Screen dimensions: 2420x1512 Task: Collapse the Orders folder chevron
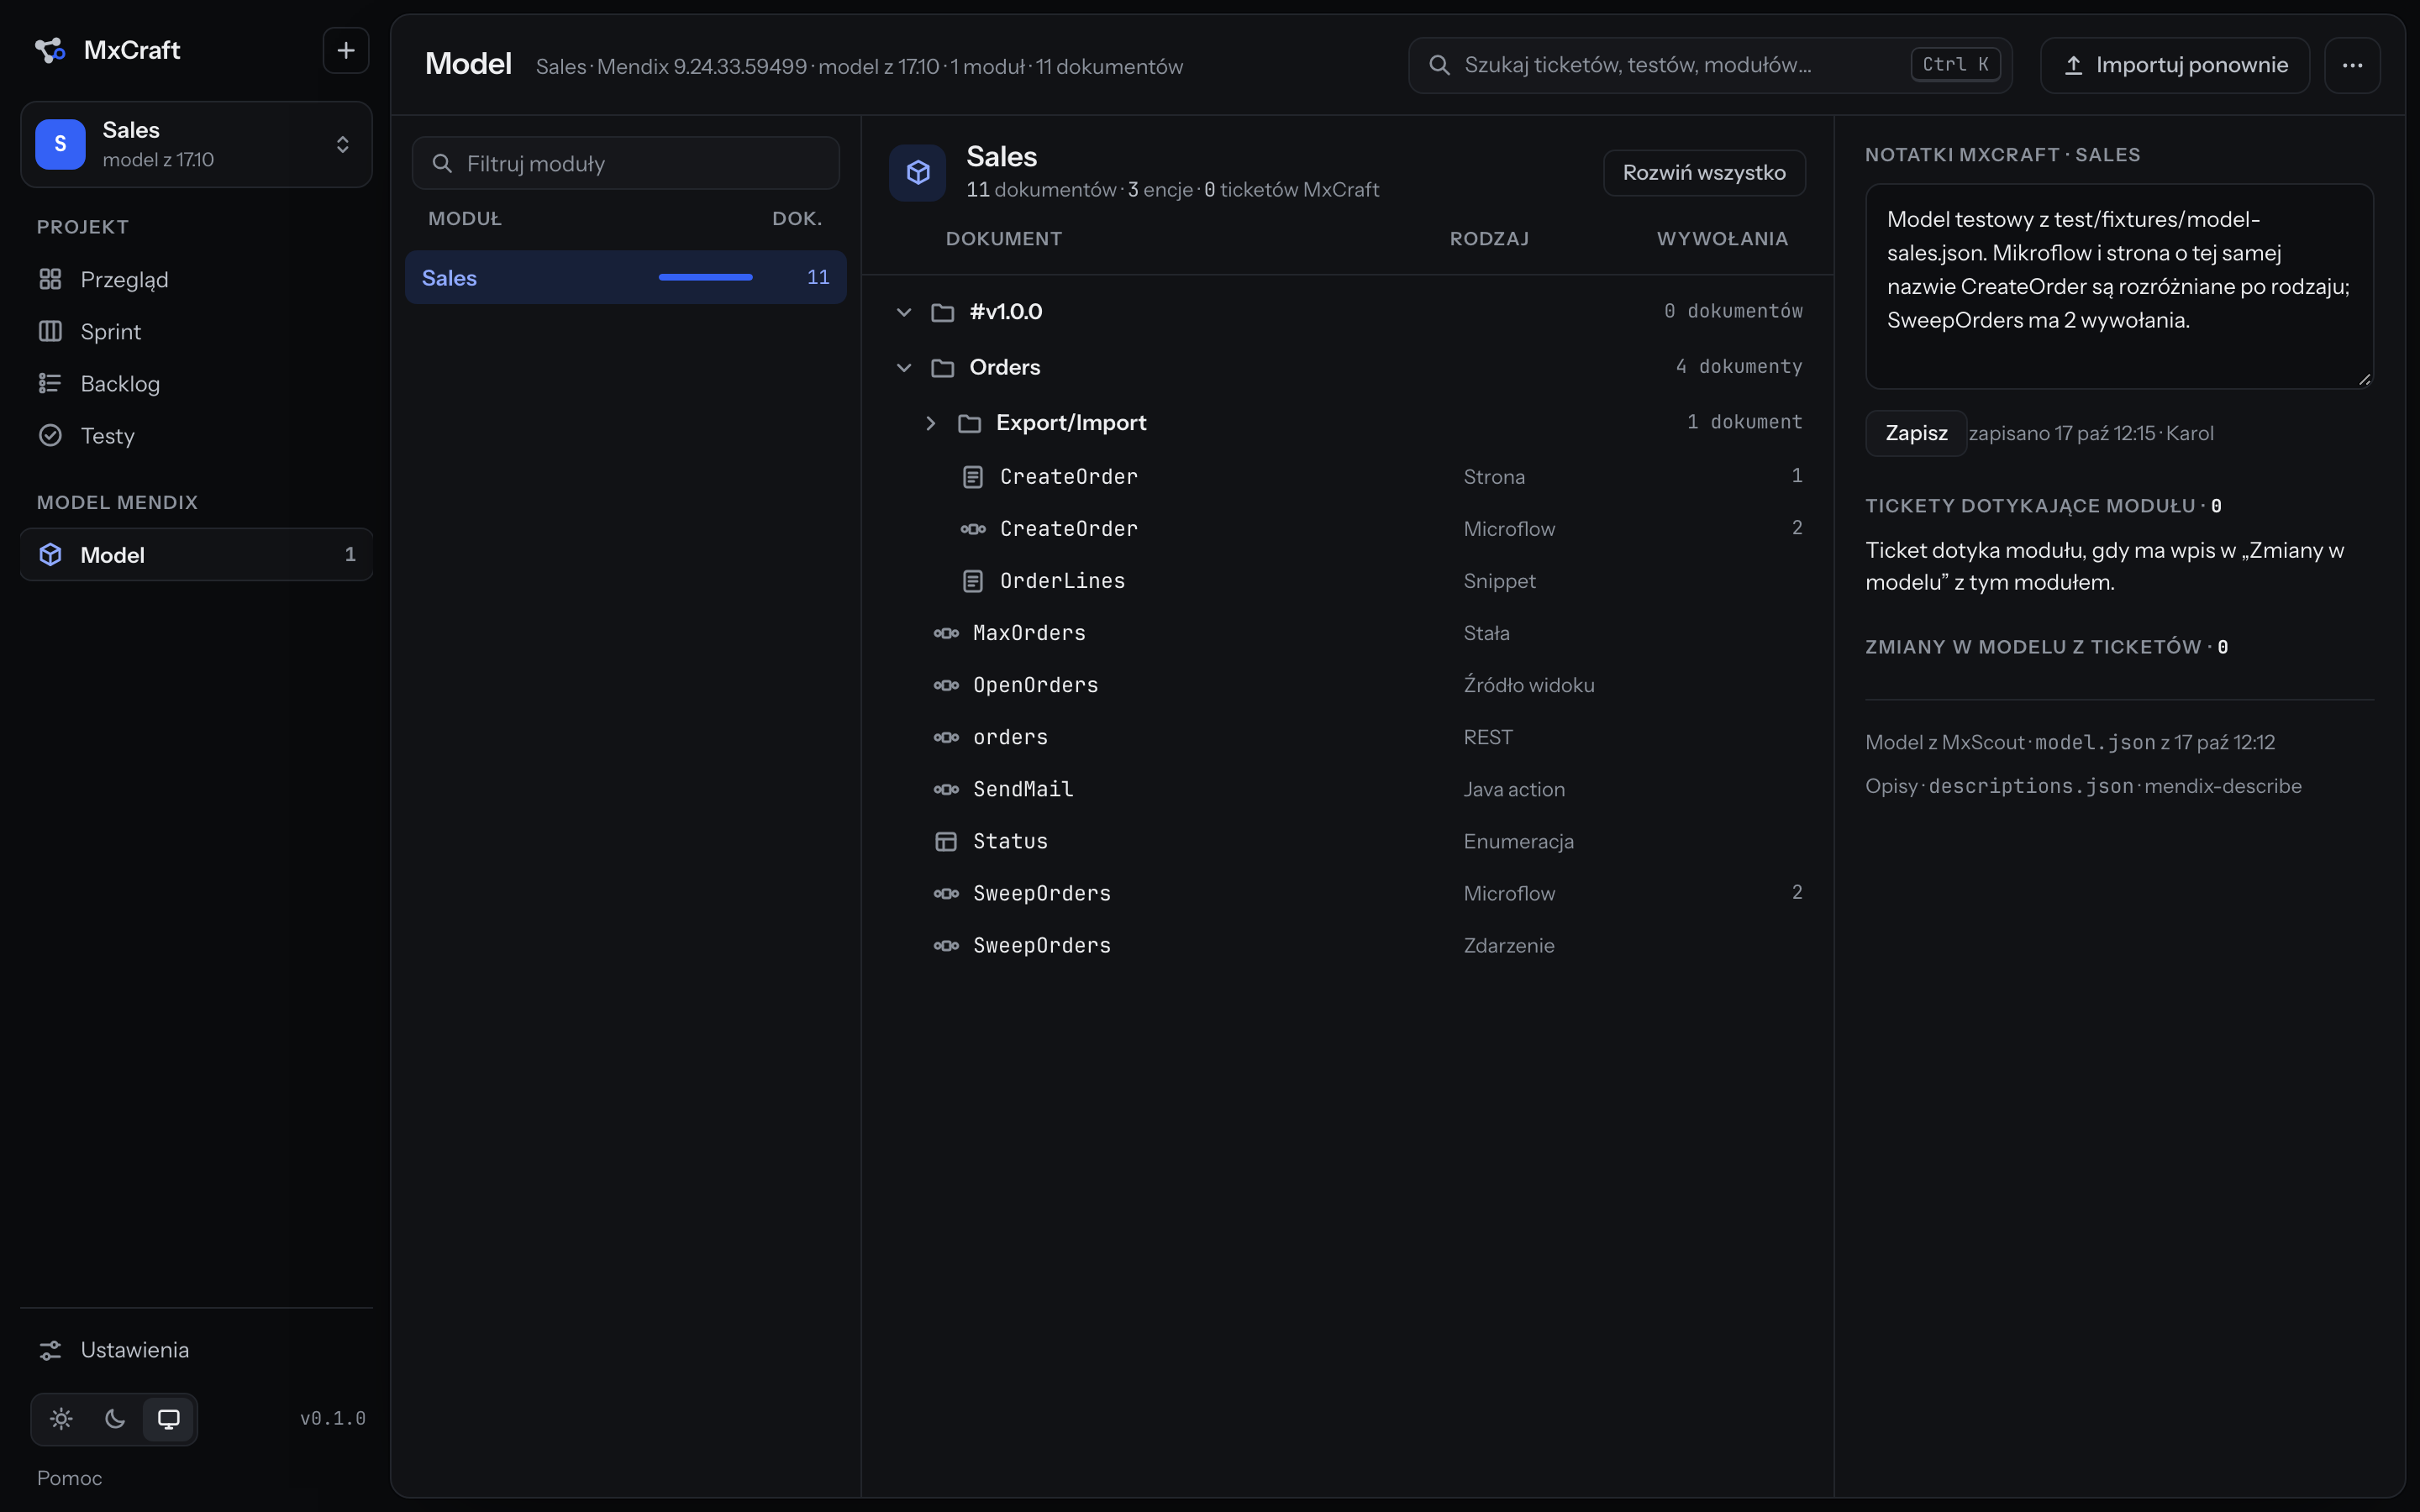(x=904, y=368)
